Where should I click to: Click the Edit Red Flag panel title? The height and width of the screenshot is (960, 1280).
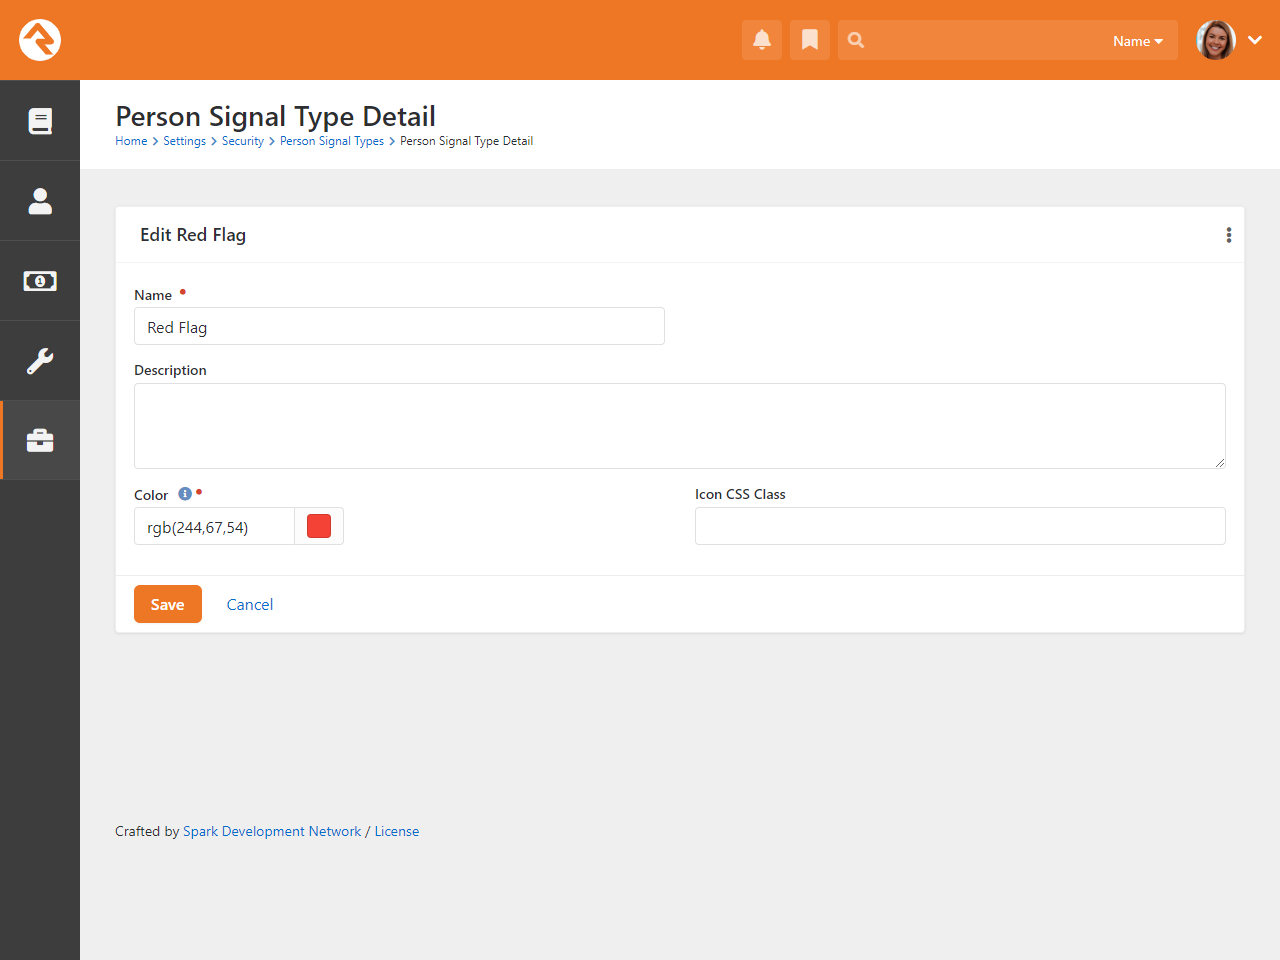click(x=193, y=235)
